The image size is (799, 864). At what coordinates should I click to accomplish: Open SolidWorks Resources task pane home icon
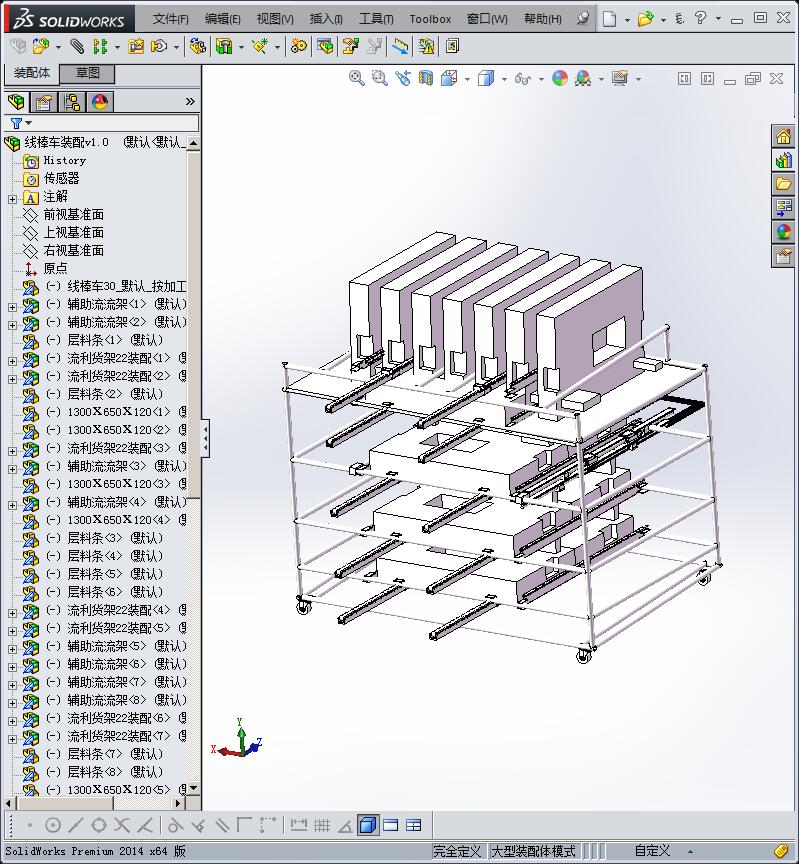pyautogui.click(x=784, y=136)
